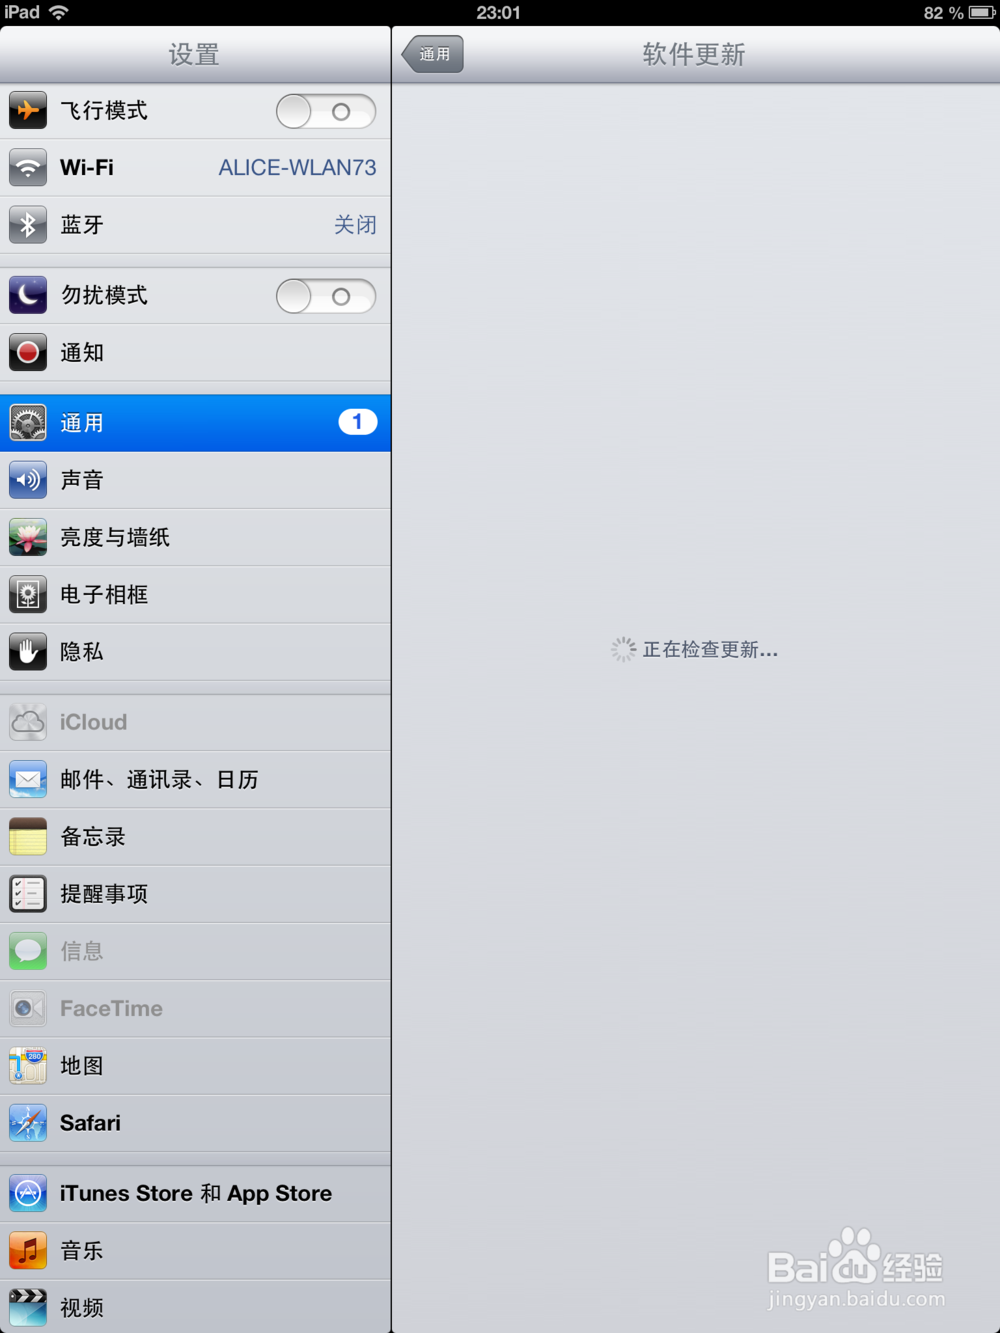Select the Bluetooth (蓝牙) settings icon

tap(27, 225)
